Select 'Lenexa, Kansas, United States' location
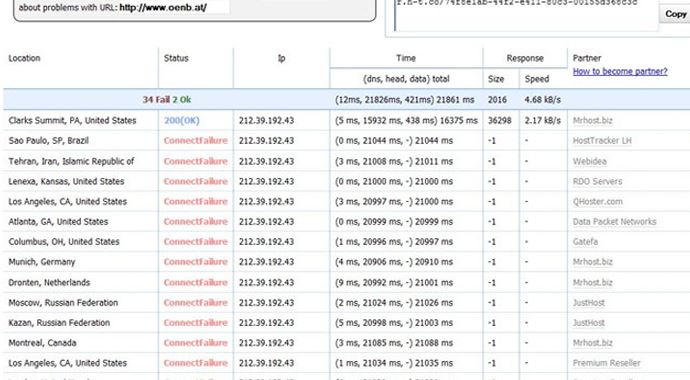The width and height of the screenshot is (690, 380). (66, 182)
